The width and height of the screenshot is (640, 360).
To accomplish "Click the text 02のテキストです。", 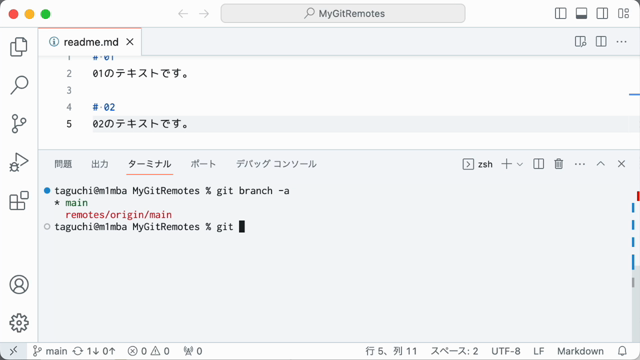I will click(141, 124).
